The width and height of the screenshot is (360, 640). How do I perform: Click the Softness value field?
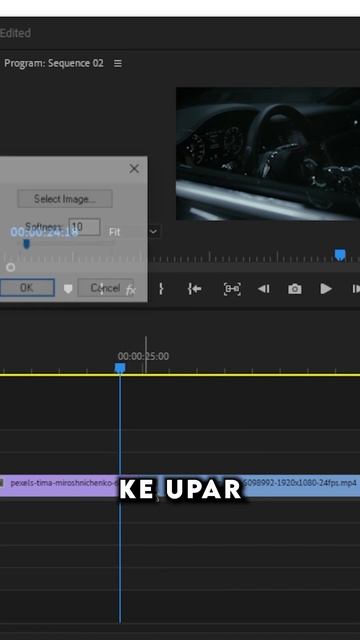(84, 227)
